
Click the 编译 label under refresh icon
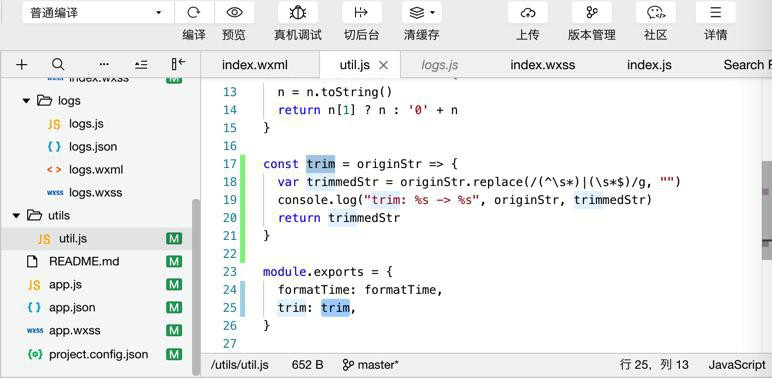(x=194, y=35)
